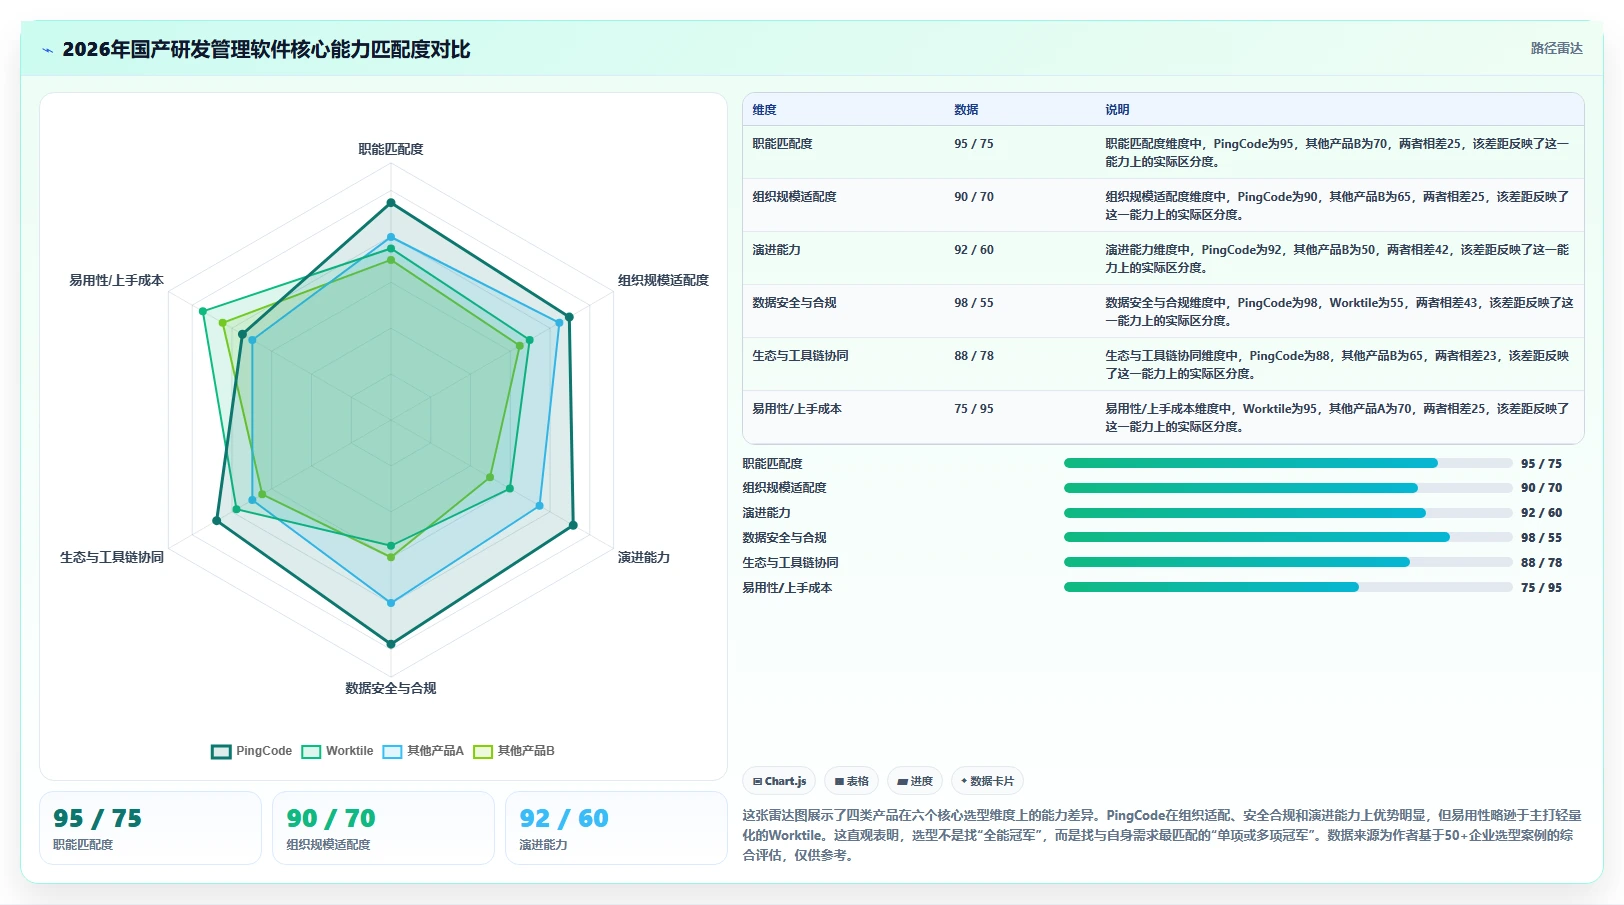Click table cell value 98 / 55
This screenshot has width=1624, height=905.
[974, 303]
